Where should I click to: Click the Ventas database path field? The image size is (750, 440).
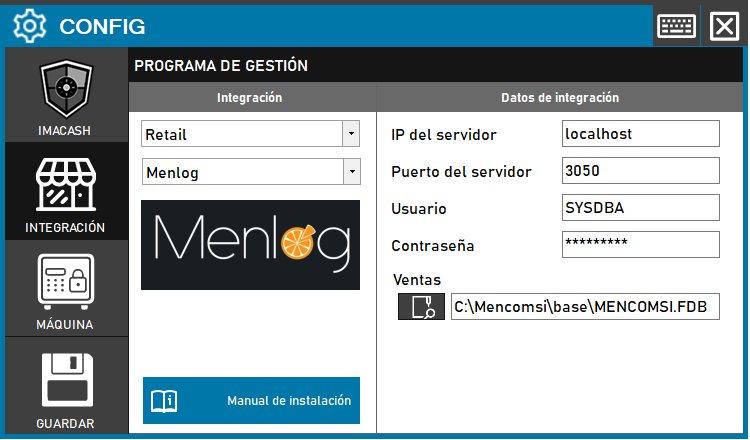(584, 307)
